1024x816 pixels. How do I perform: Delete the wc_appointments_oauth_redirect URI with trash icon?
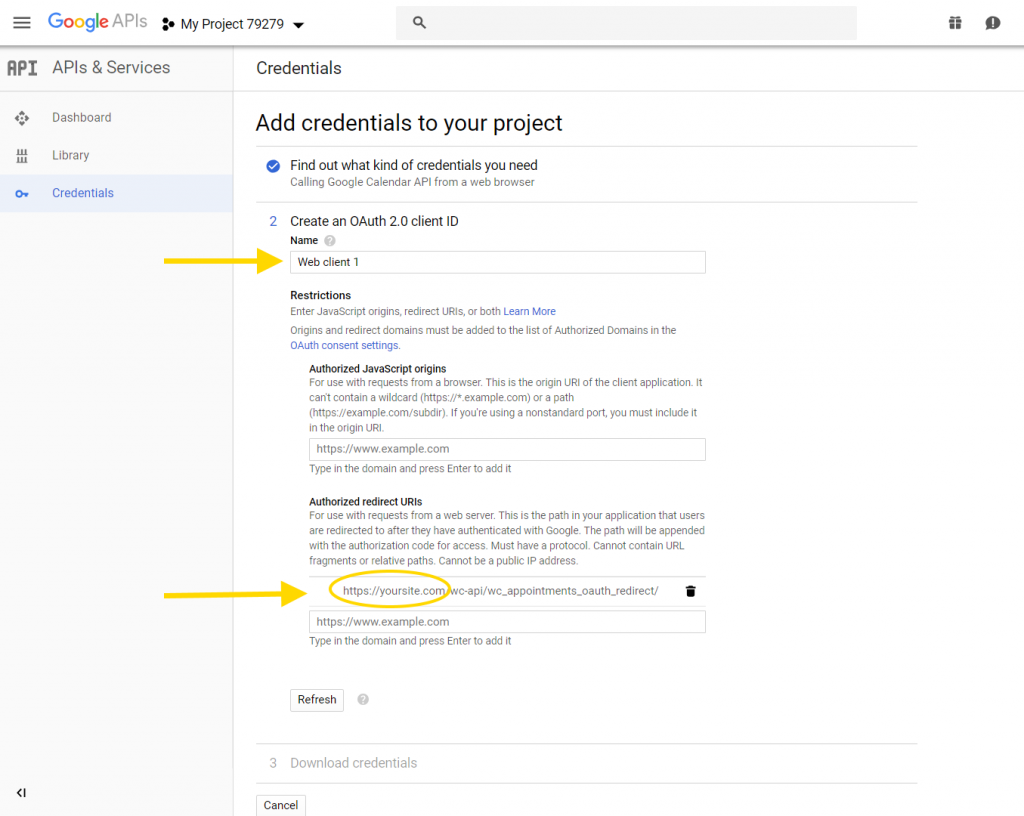click(x=690, y=591)
